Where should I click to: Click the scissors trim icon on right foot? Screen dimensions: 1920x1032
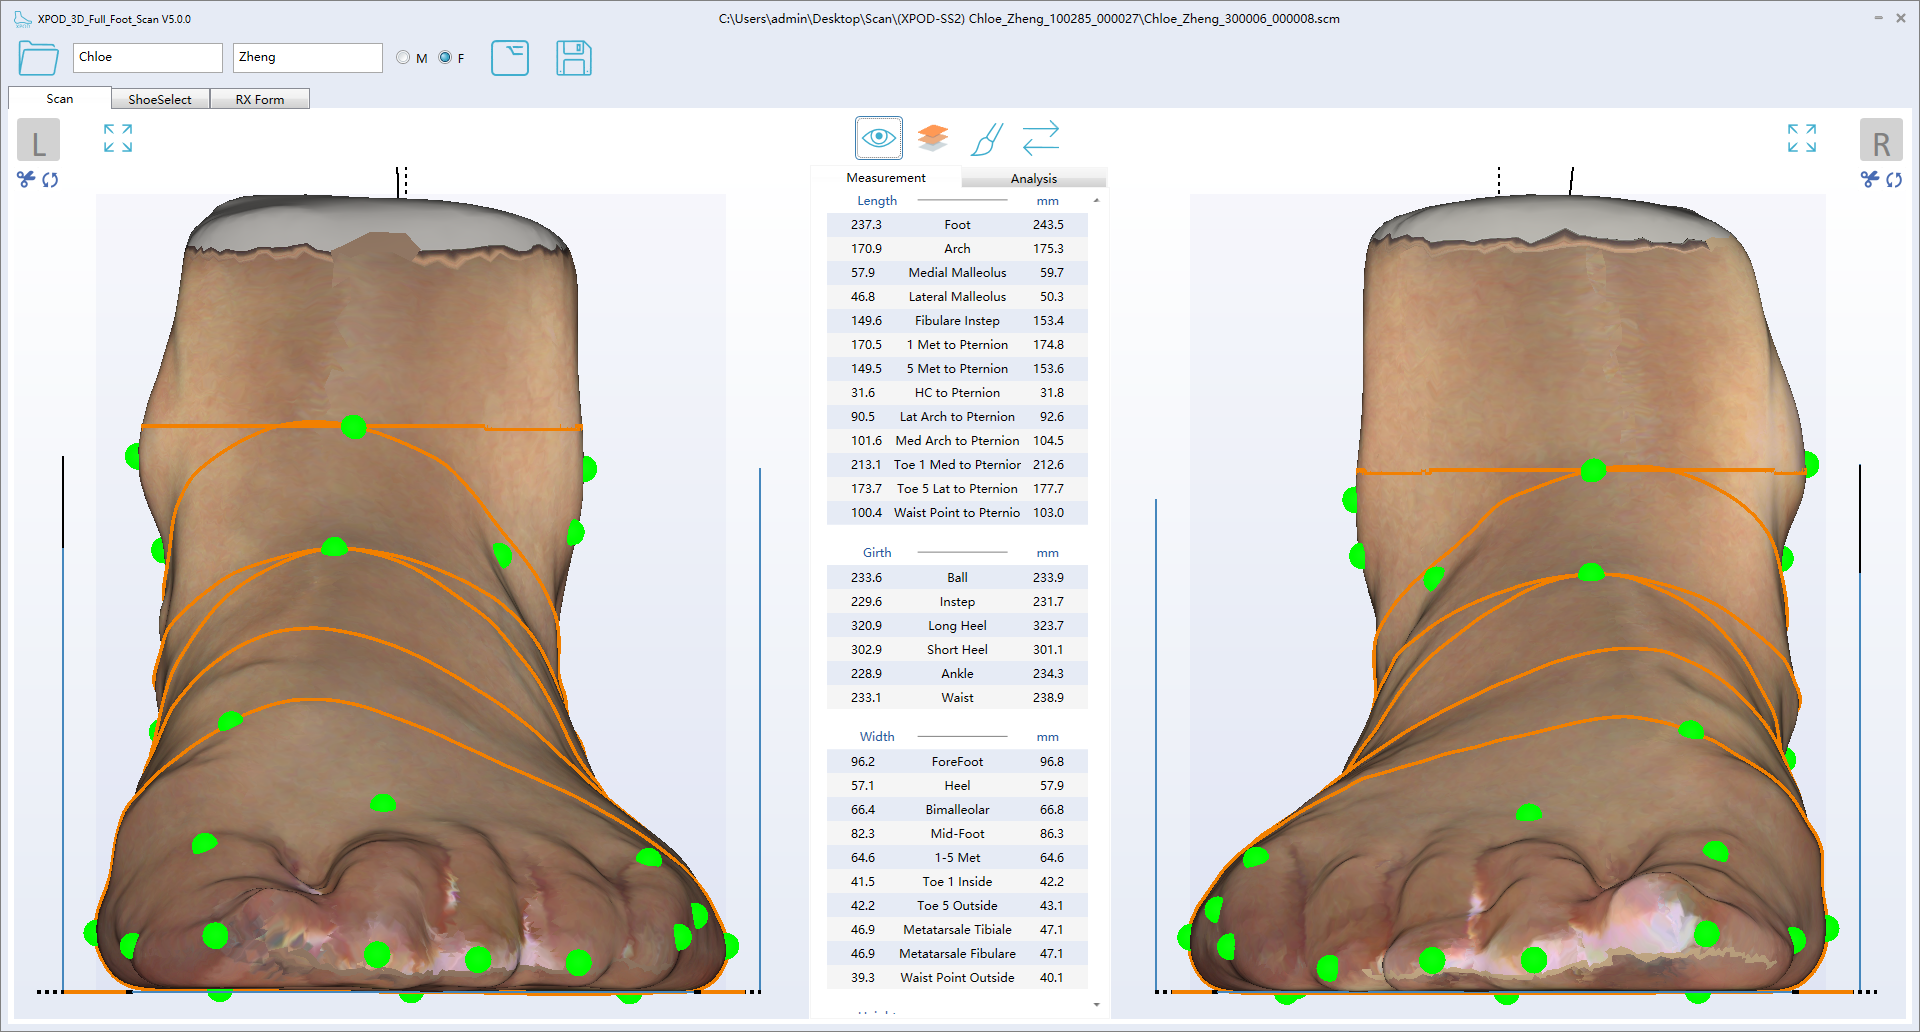pyautogui.click(x=1869, y=180)
